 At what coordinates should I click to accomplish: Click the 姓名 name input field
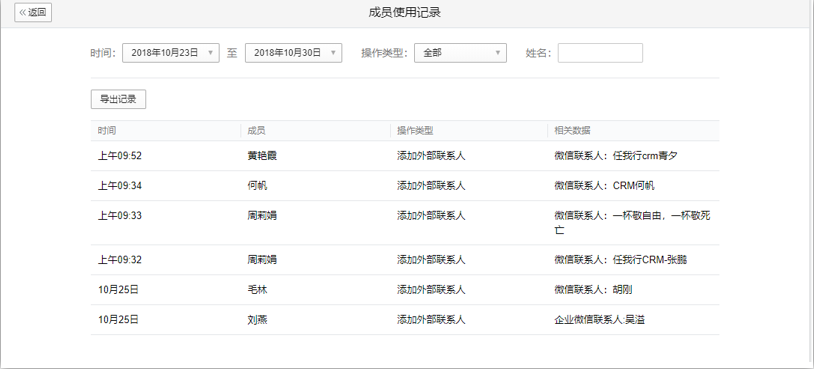click(x=600, y=53)
